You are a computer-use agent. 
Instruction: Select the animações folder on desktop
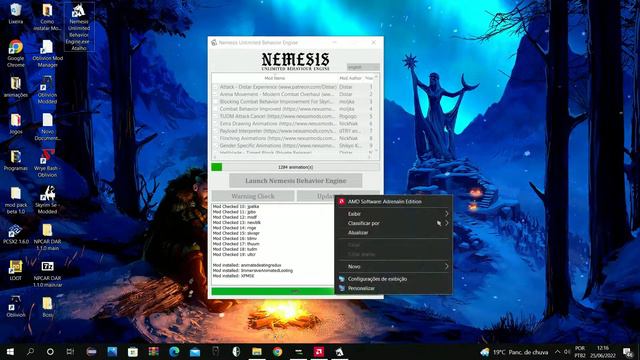click(x=16, y=87)
